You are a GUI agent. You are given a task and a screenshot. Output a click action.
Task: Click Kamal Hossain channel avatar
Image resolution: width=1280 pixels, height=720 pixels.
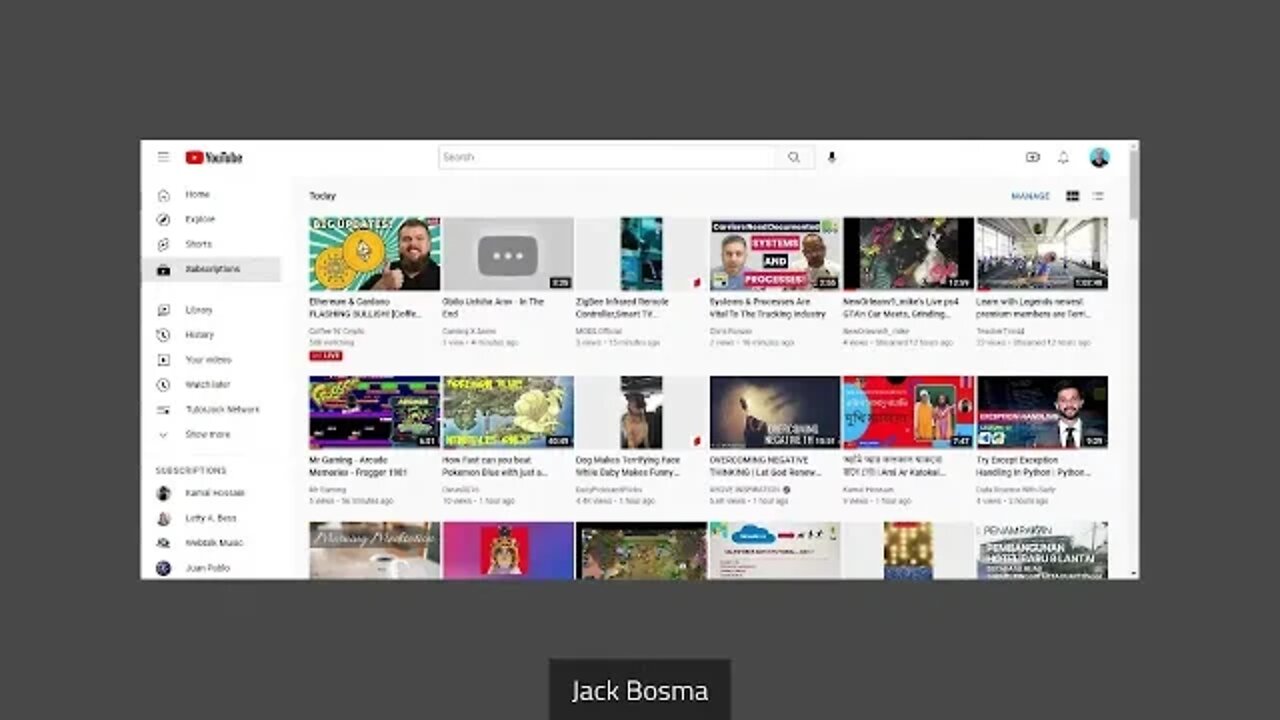point(164,493)
